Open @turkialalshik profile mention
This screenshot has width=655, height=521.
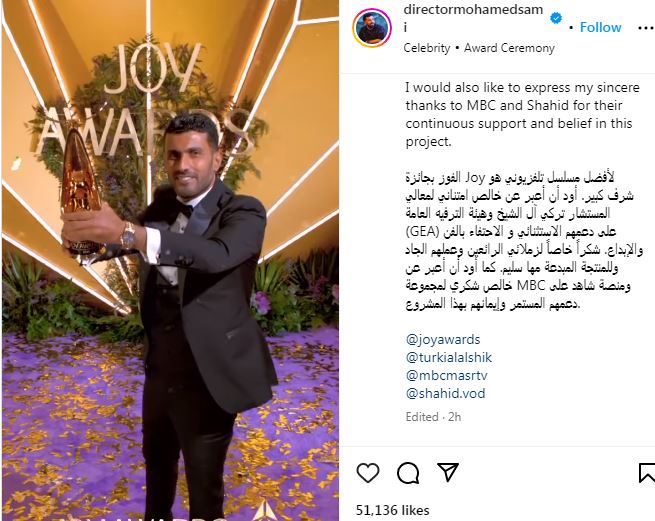tap(449, 357)
